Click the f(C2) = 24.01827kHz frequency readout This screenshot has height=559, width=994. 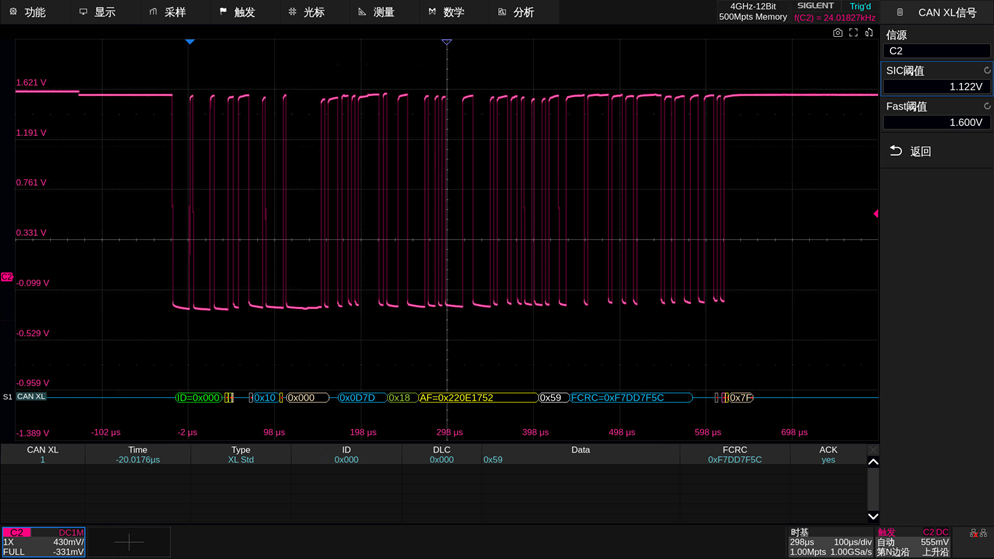834,18
